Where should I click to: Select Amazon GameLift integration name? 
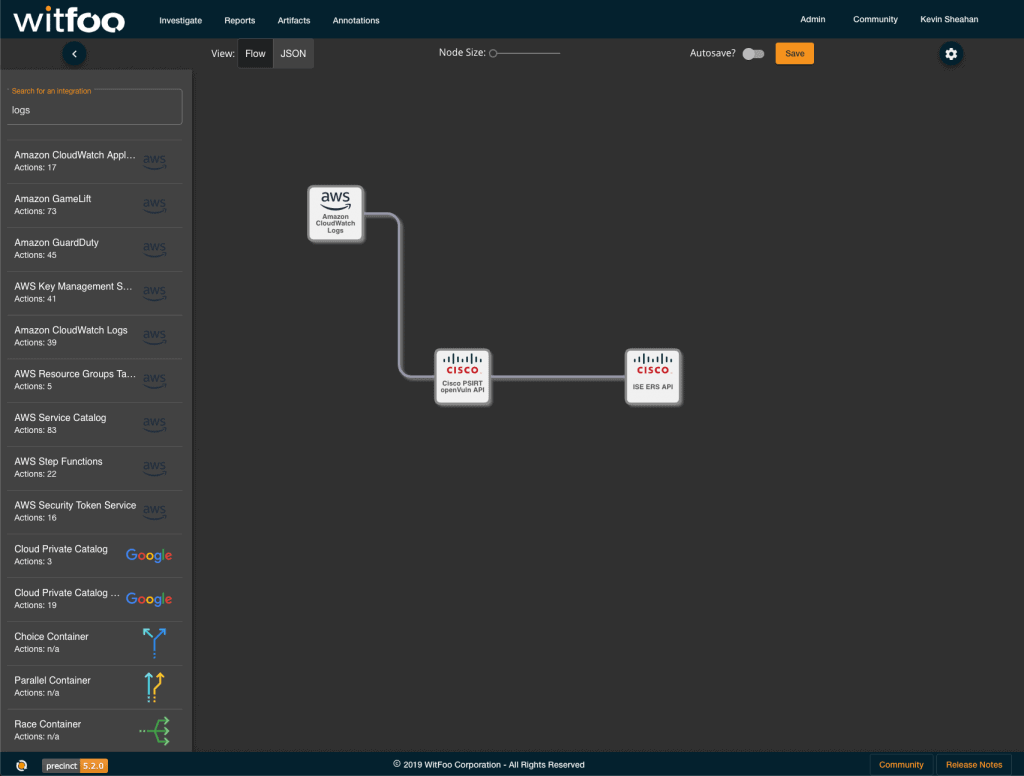[x=53, y=199]
